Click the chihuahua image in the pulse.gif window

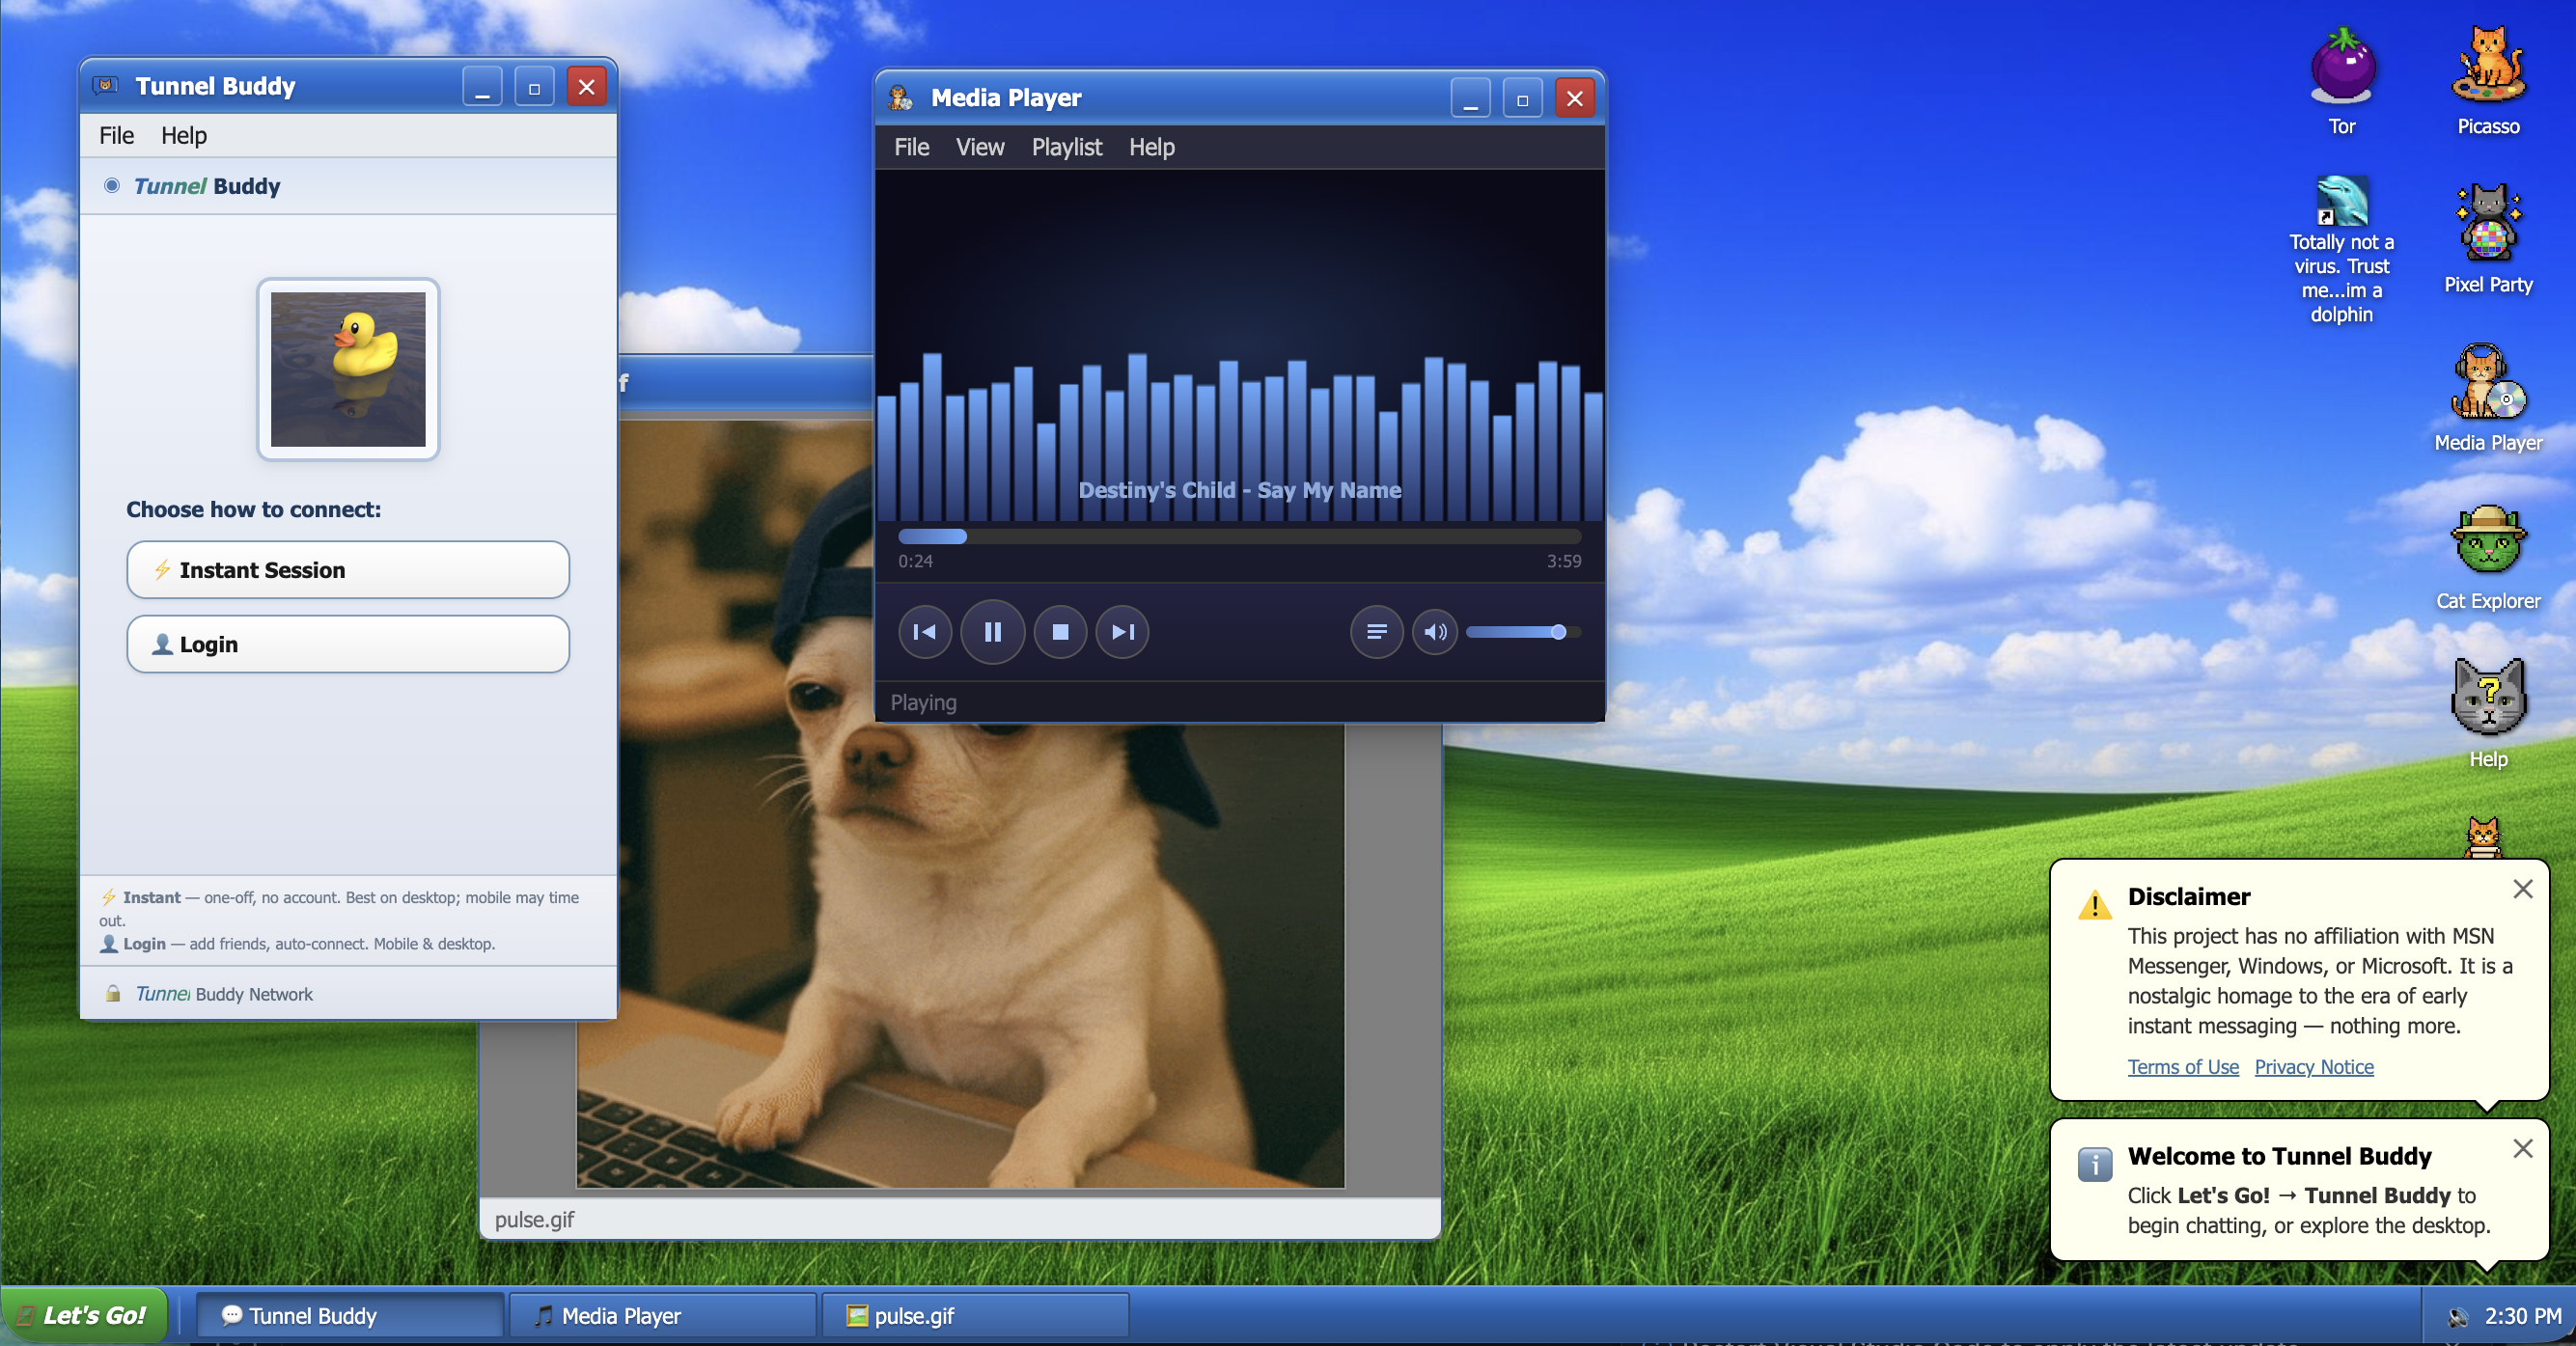point(960,950)
